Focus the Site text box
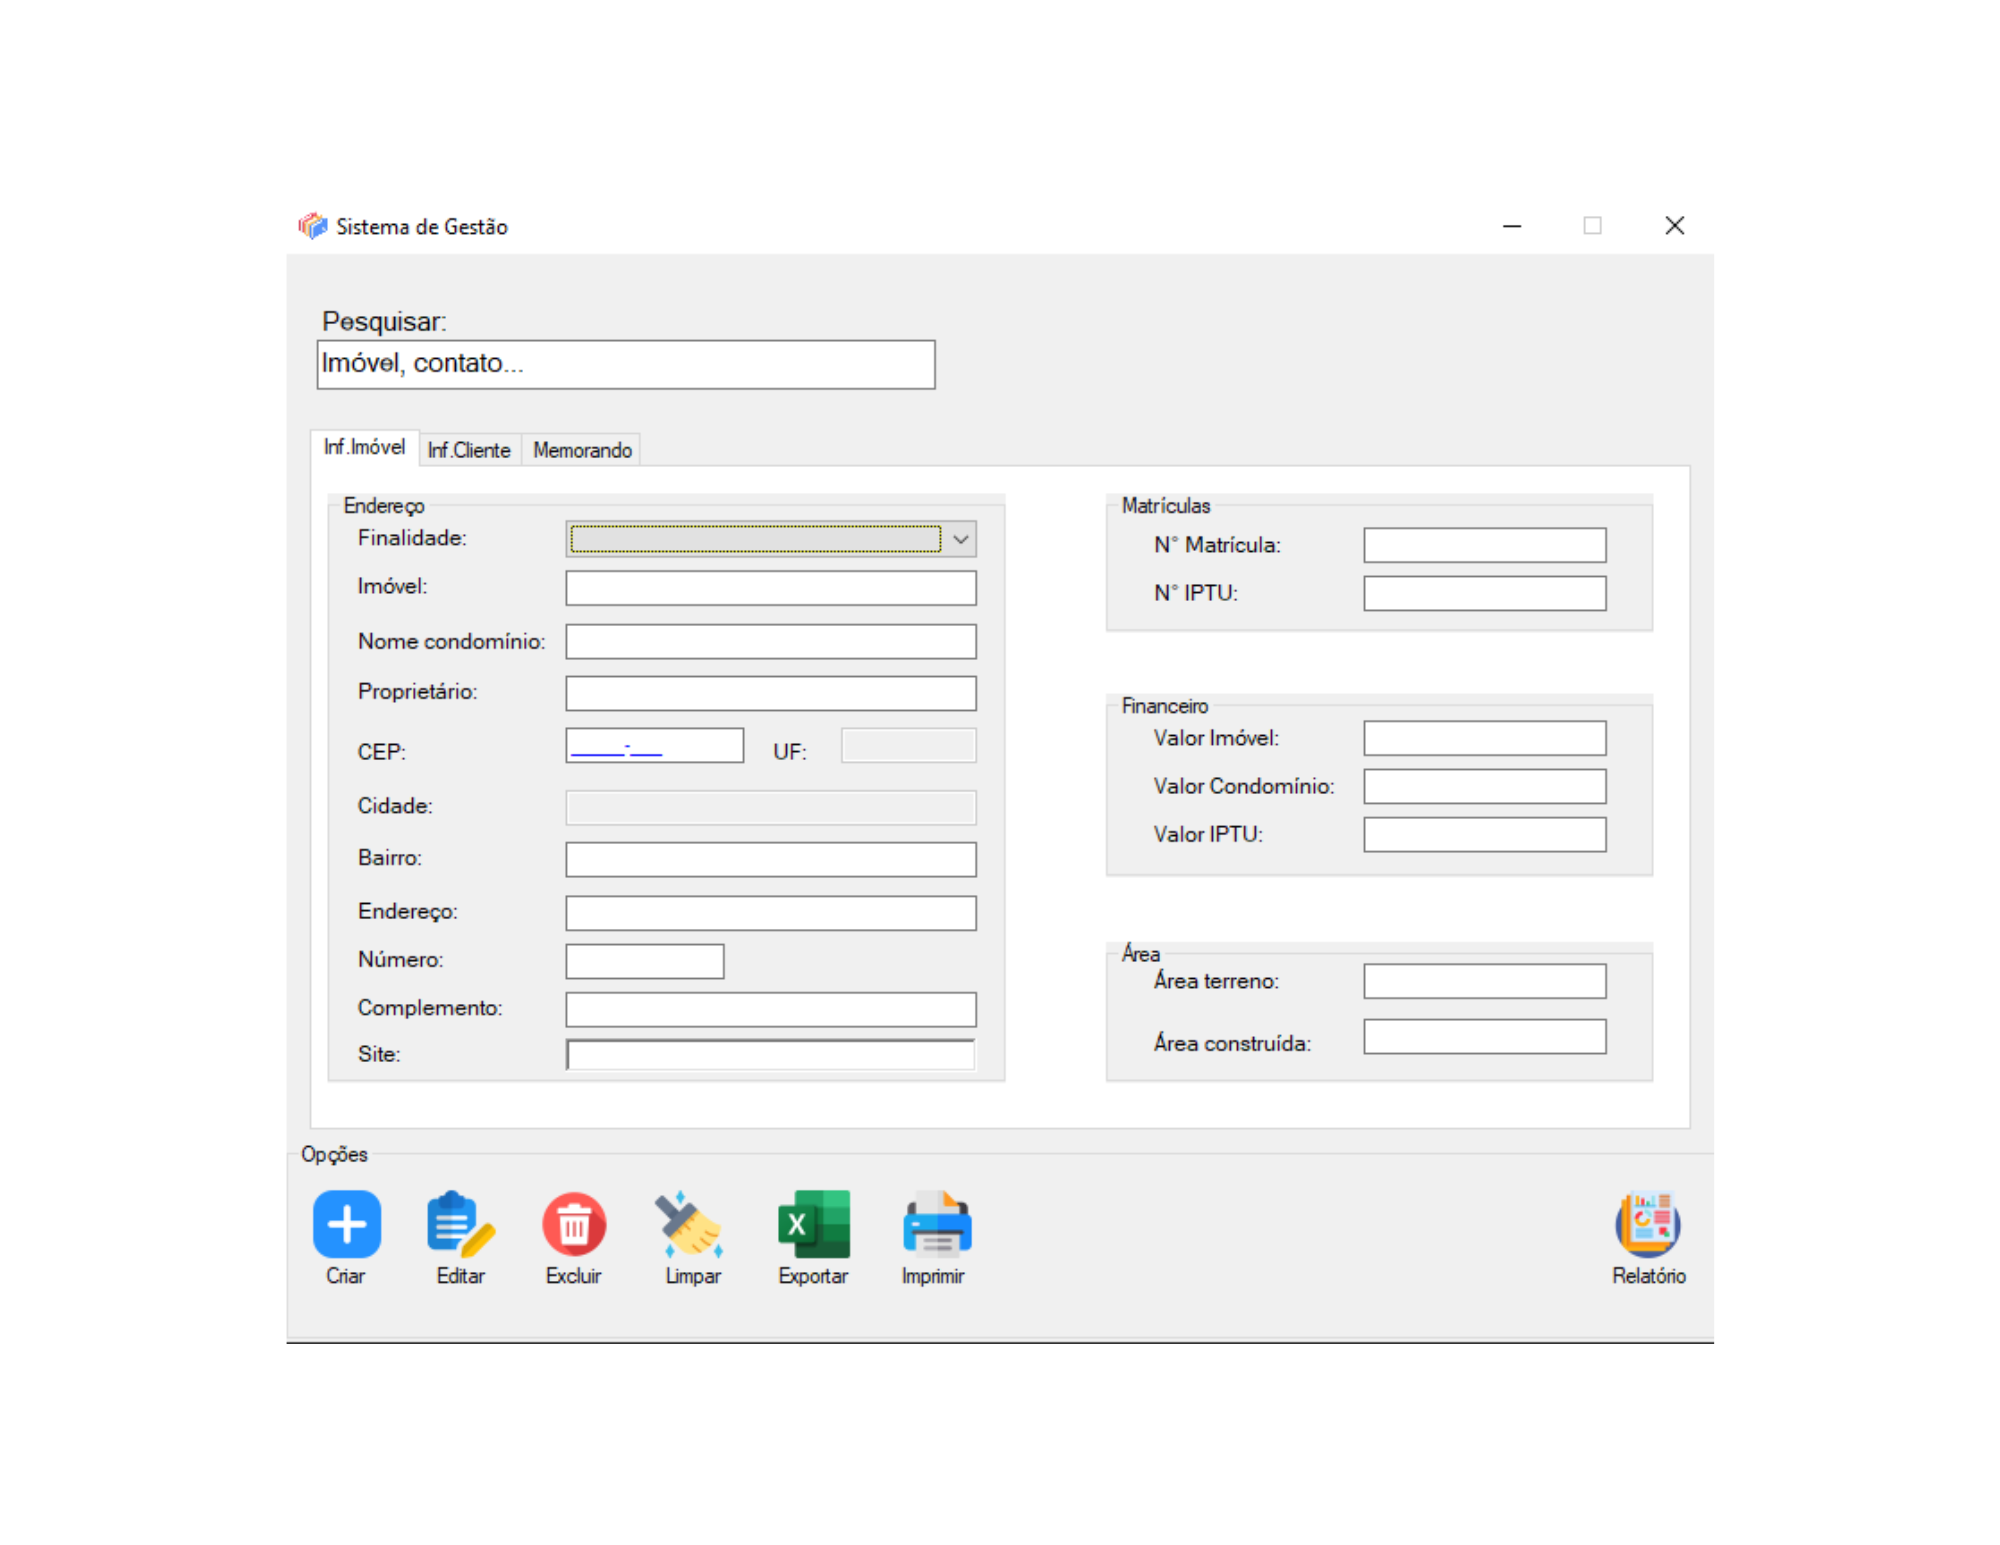The image size is (2000, 1545). pyautogui.click(x=770, y=1055)
